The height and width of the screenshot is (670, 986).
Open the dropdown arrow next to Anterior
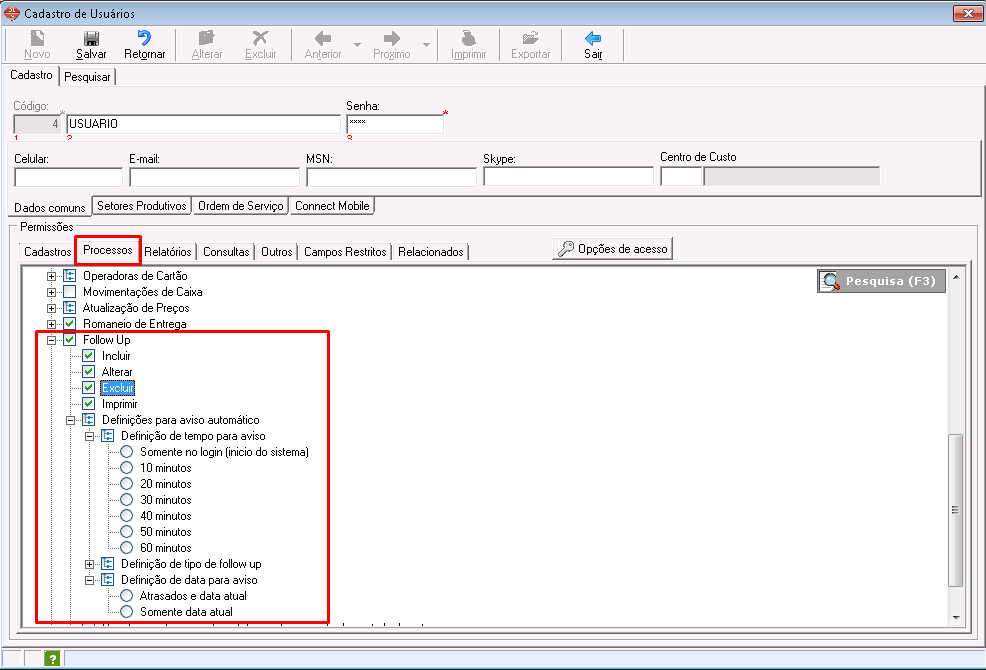tap(357, 45)
